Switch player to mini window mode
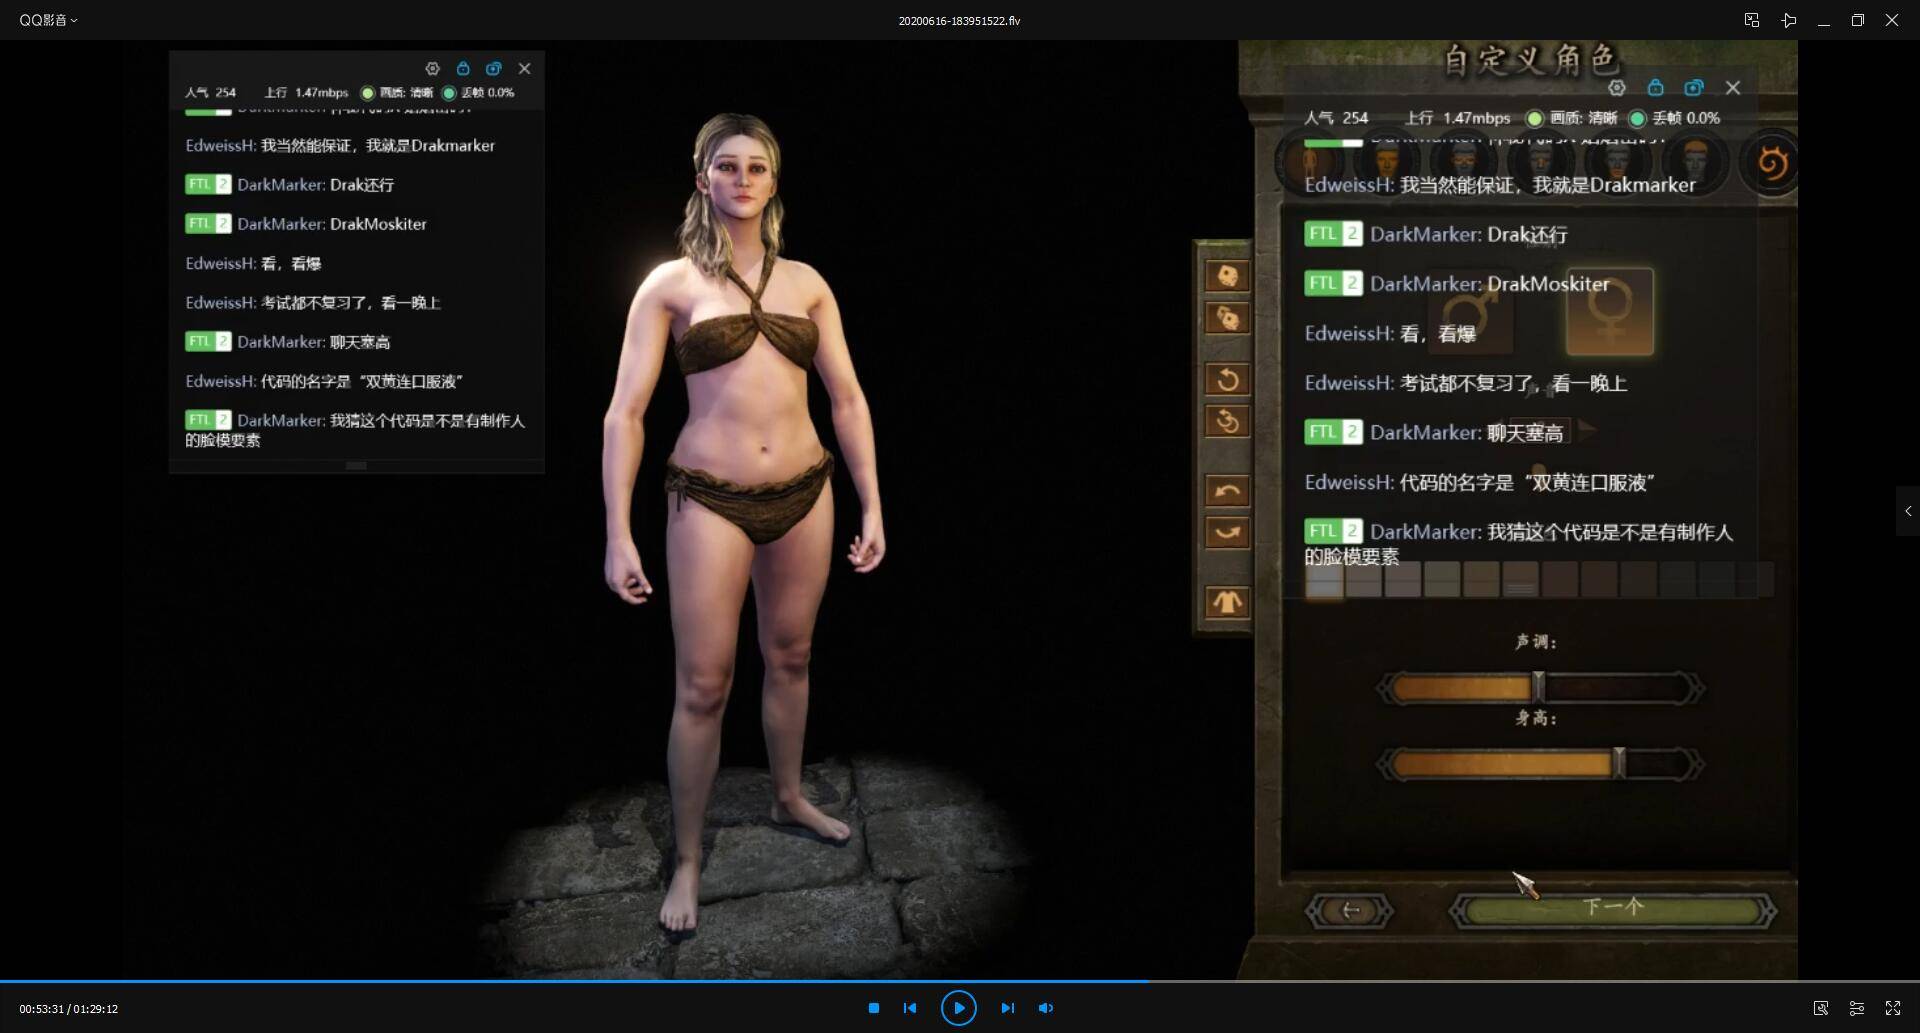 pos(1751,20)
